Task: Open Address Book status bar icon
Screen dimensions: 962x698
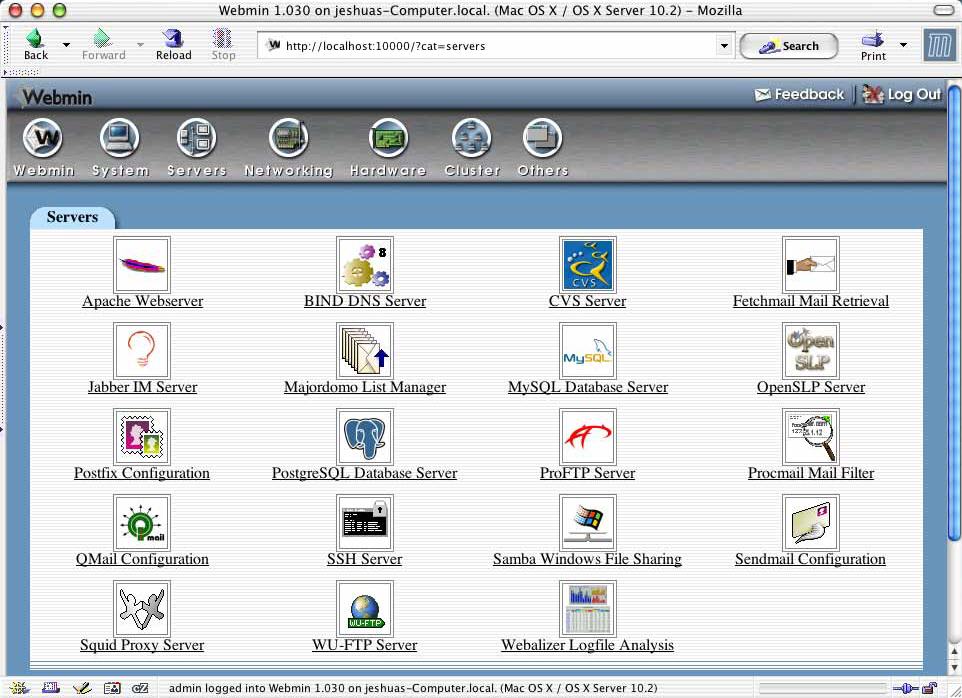Action: 112,688
